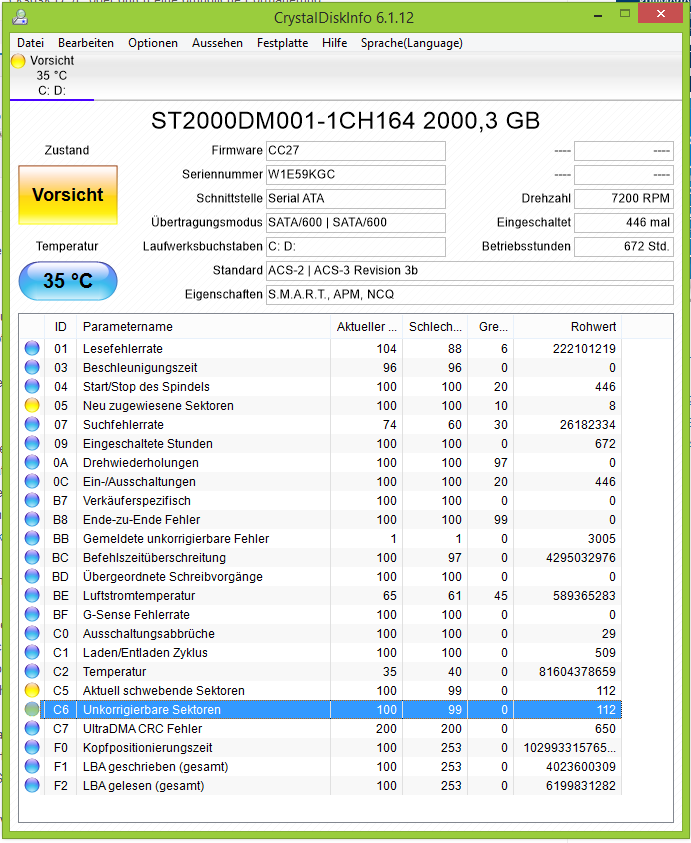The width and height of the screenshot is (691, 843).
Task: Click the Laufwerksbuchstaben field
Action: tap(355, 246)
